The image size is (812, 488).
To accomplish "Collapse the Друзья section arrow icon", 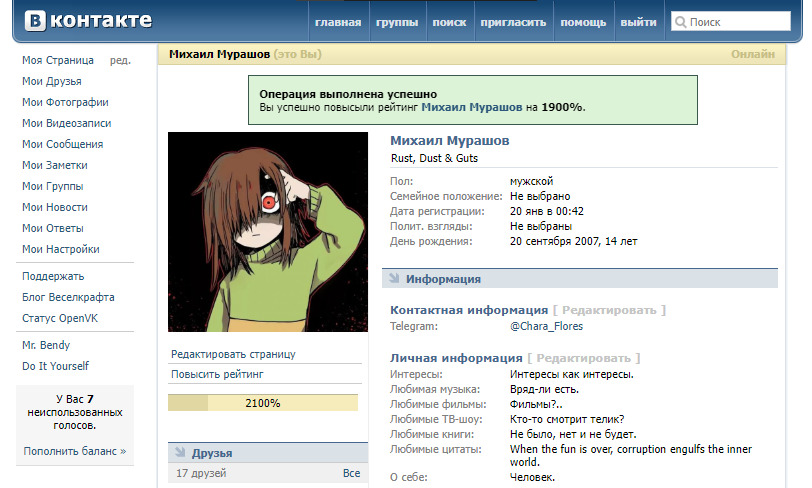I will coord(180,452).
